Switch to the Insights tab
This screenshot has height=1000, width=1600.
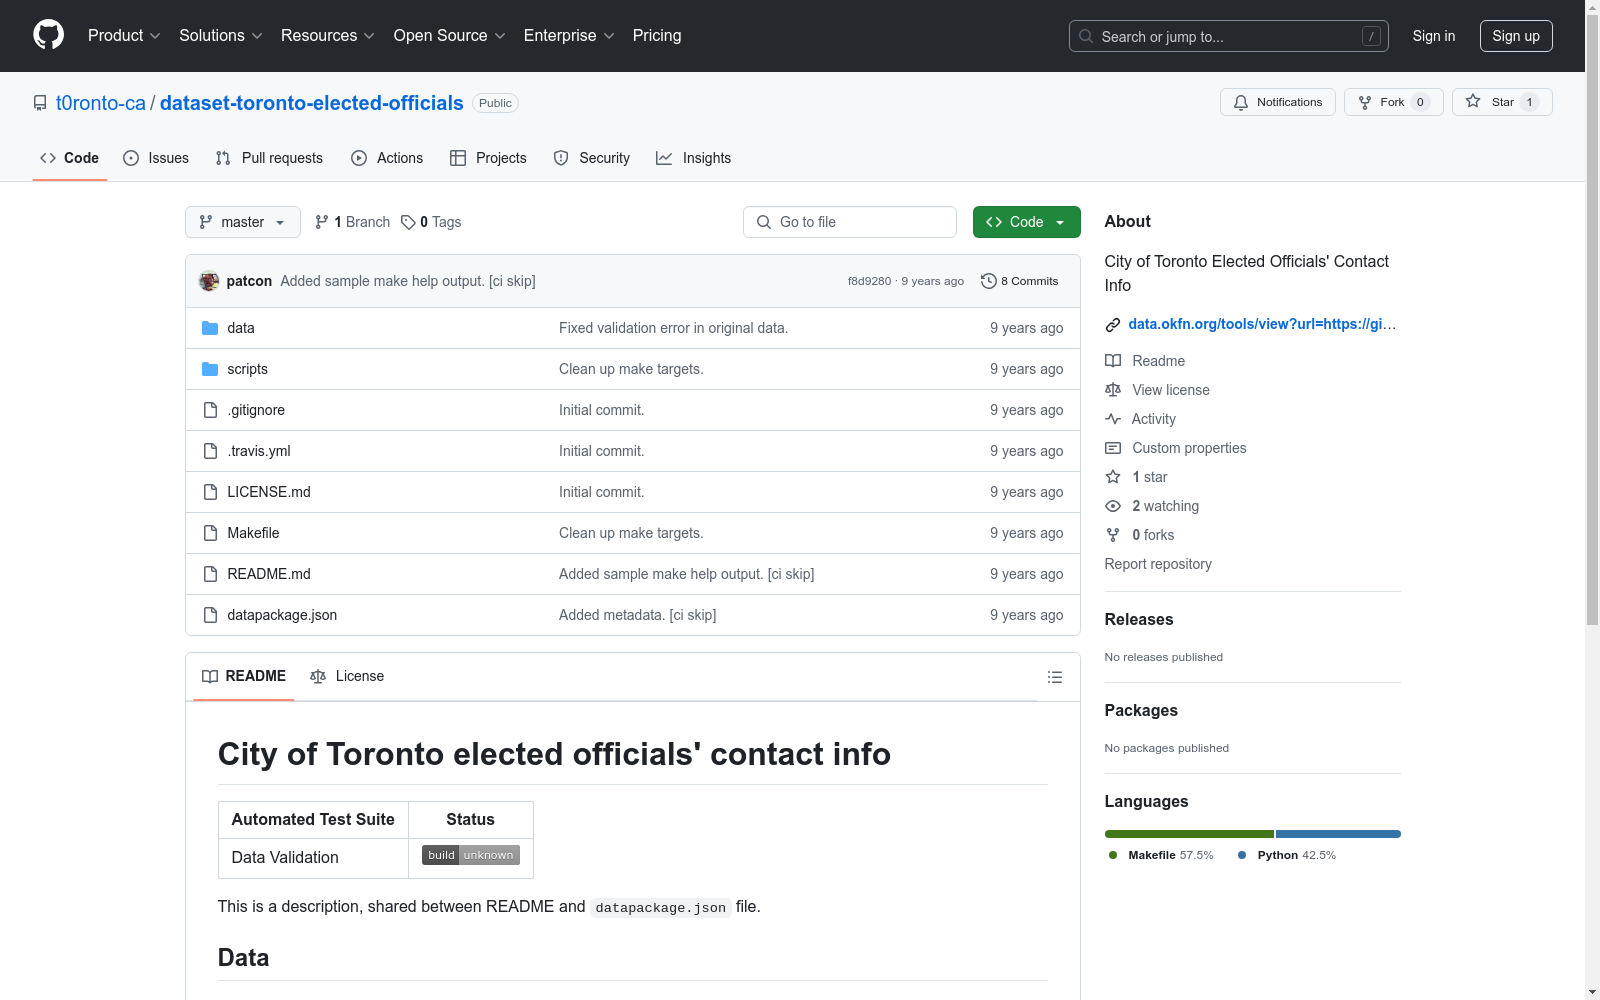694,158
